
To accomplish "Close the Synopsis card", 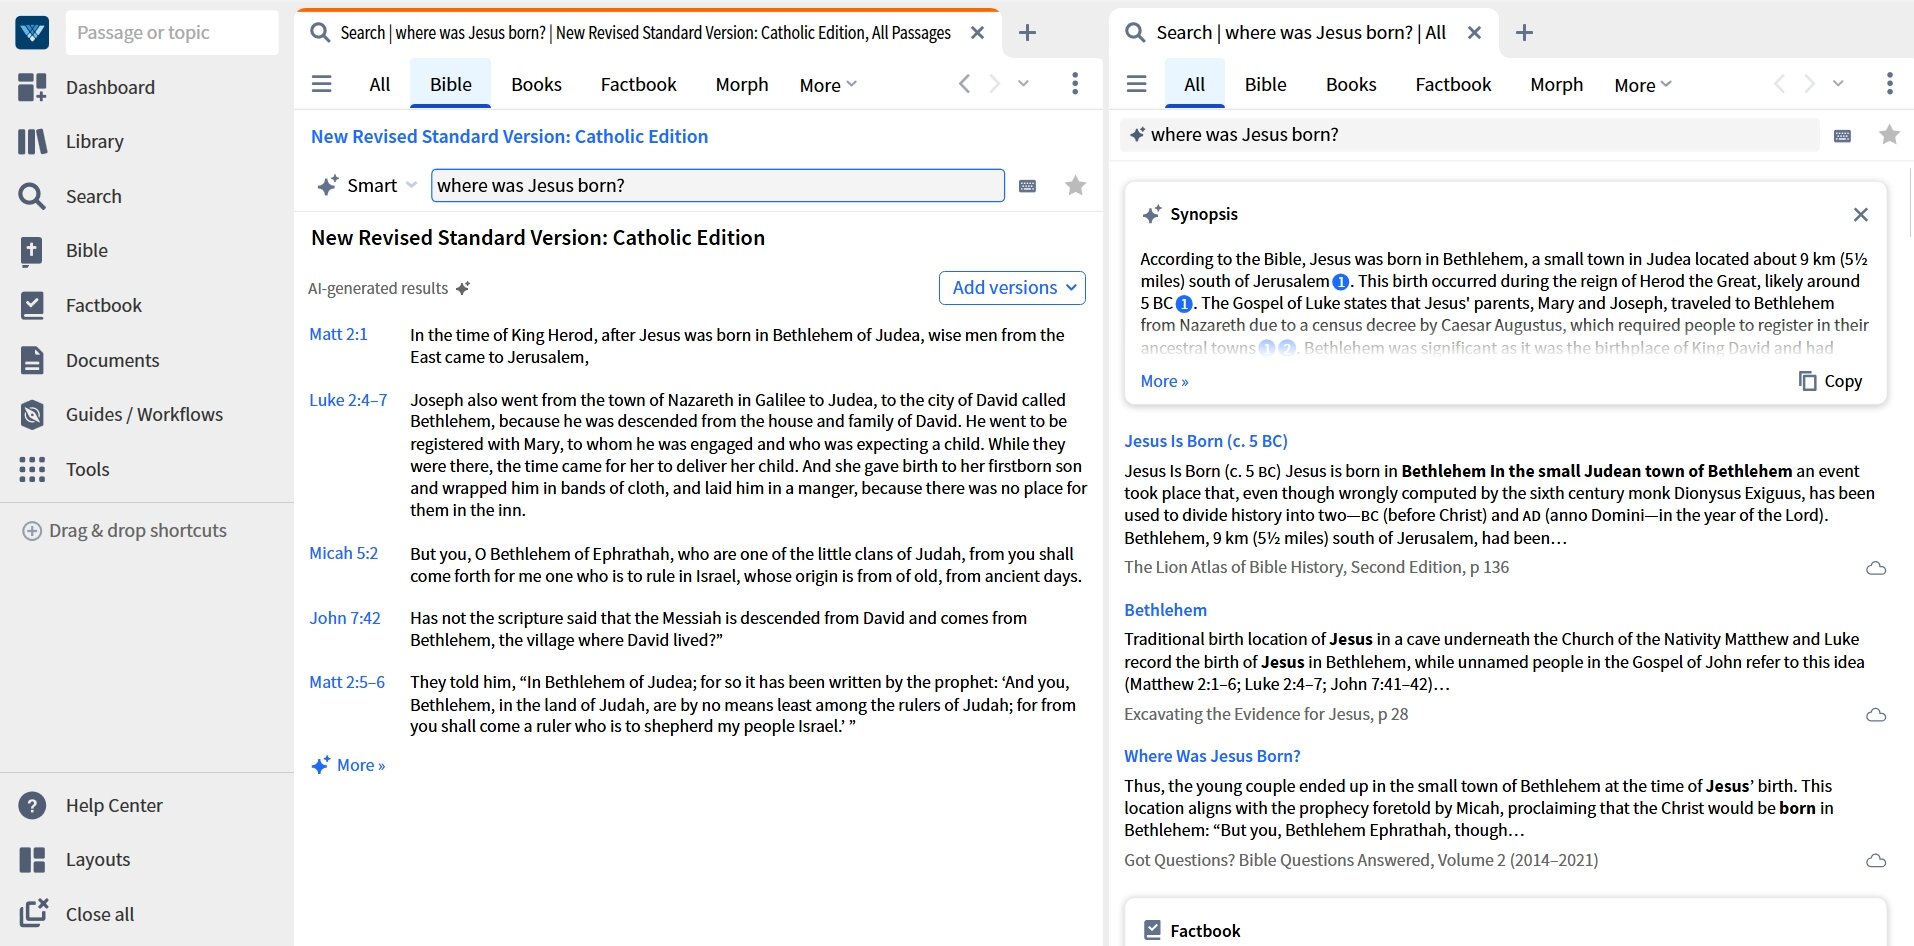I will click(x=1860, y=214).
